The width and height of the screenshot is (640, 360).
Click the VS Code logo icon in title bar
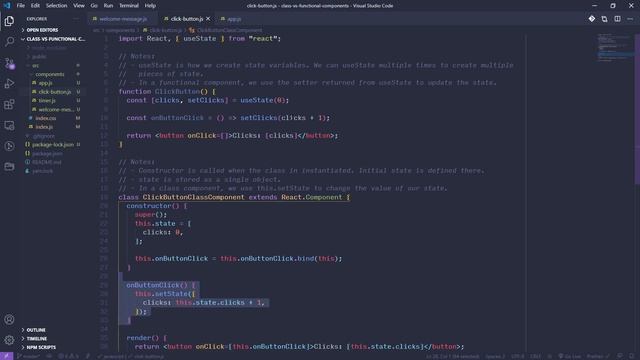7,6
